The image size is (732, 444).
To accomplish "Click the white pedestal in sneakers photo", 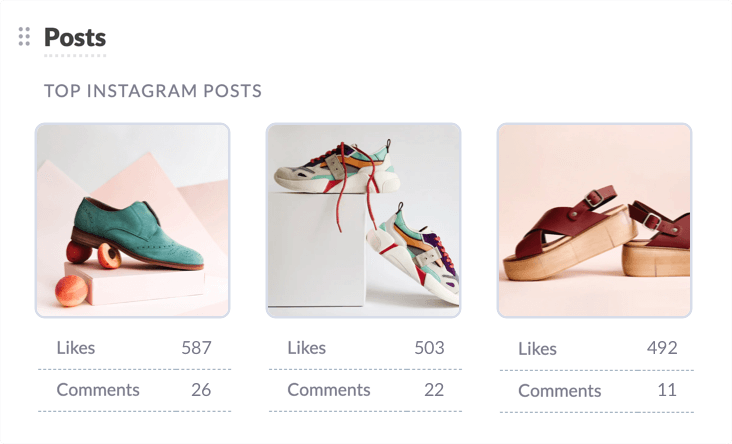I will 317,250.
